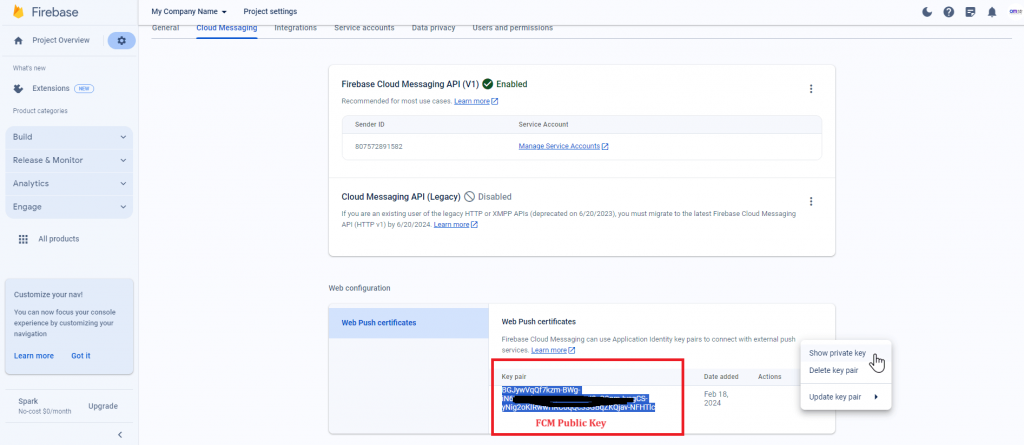Click the Sender ID value 807572891582
Screen dimensions: 1024x445
379,146
